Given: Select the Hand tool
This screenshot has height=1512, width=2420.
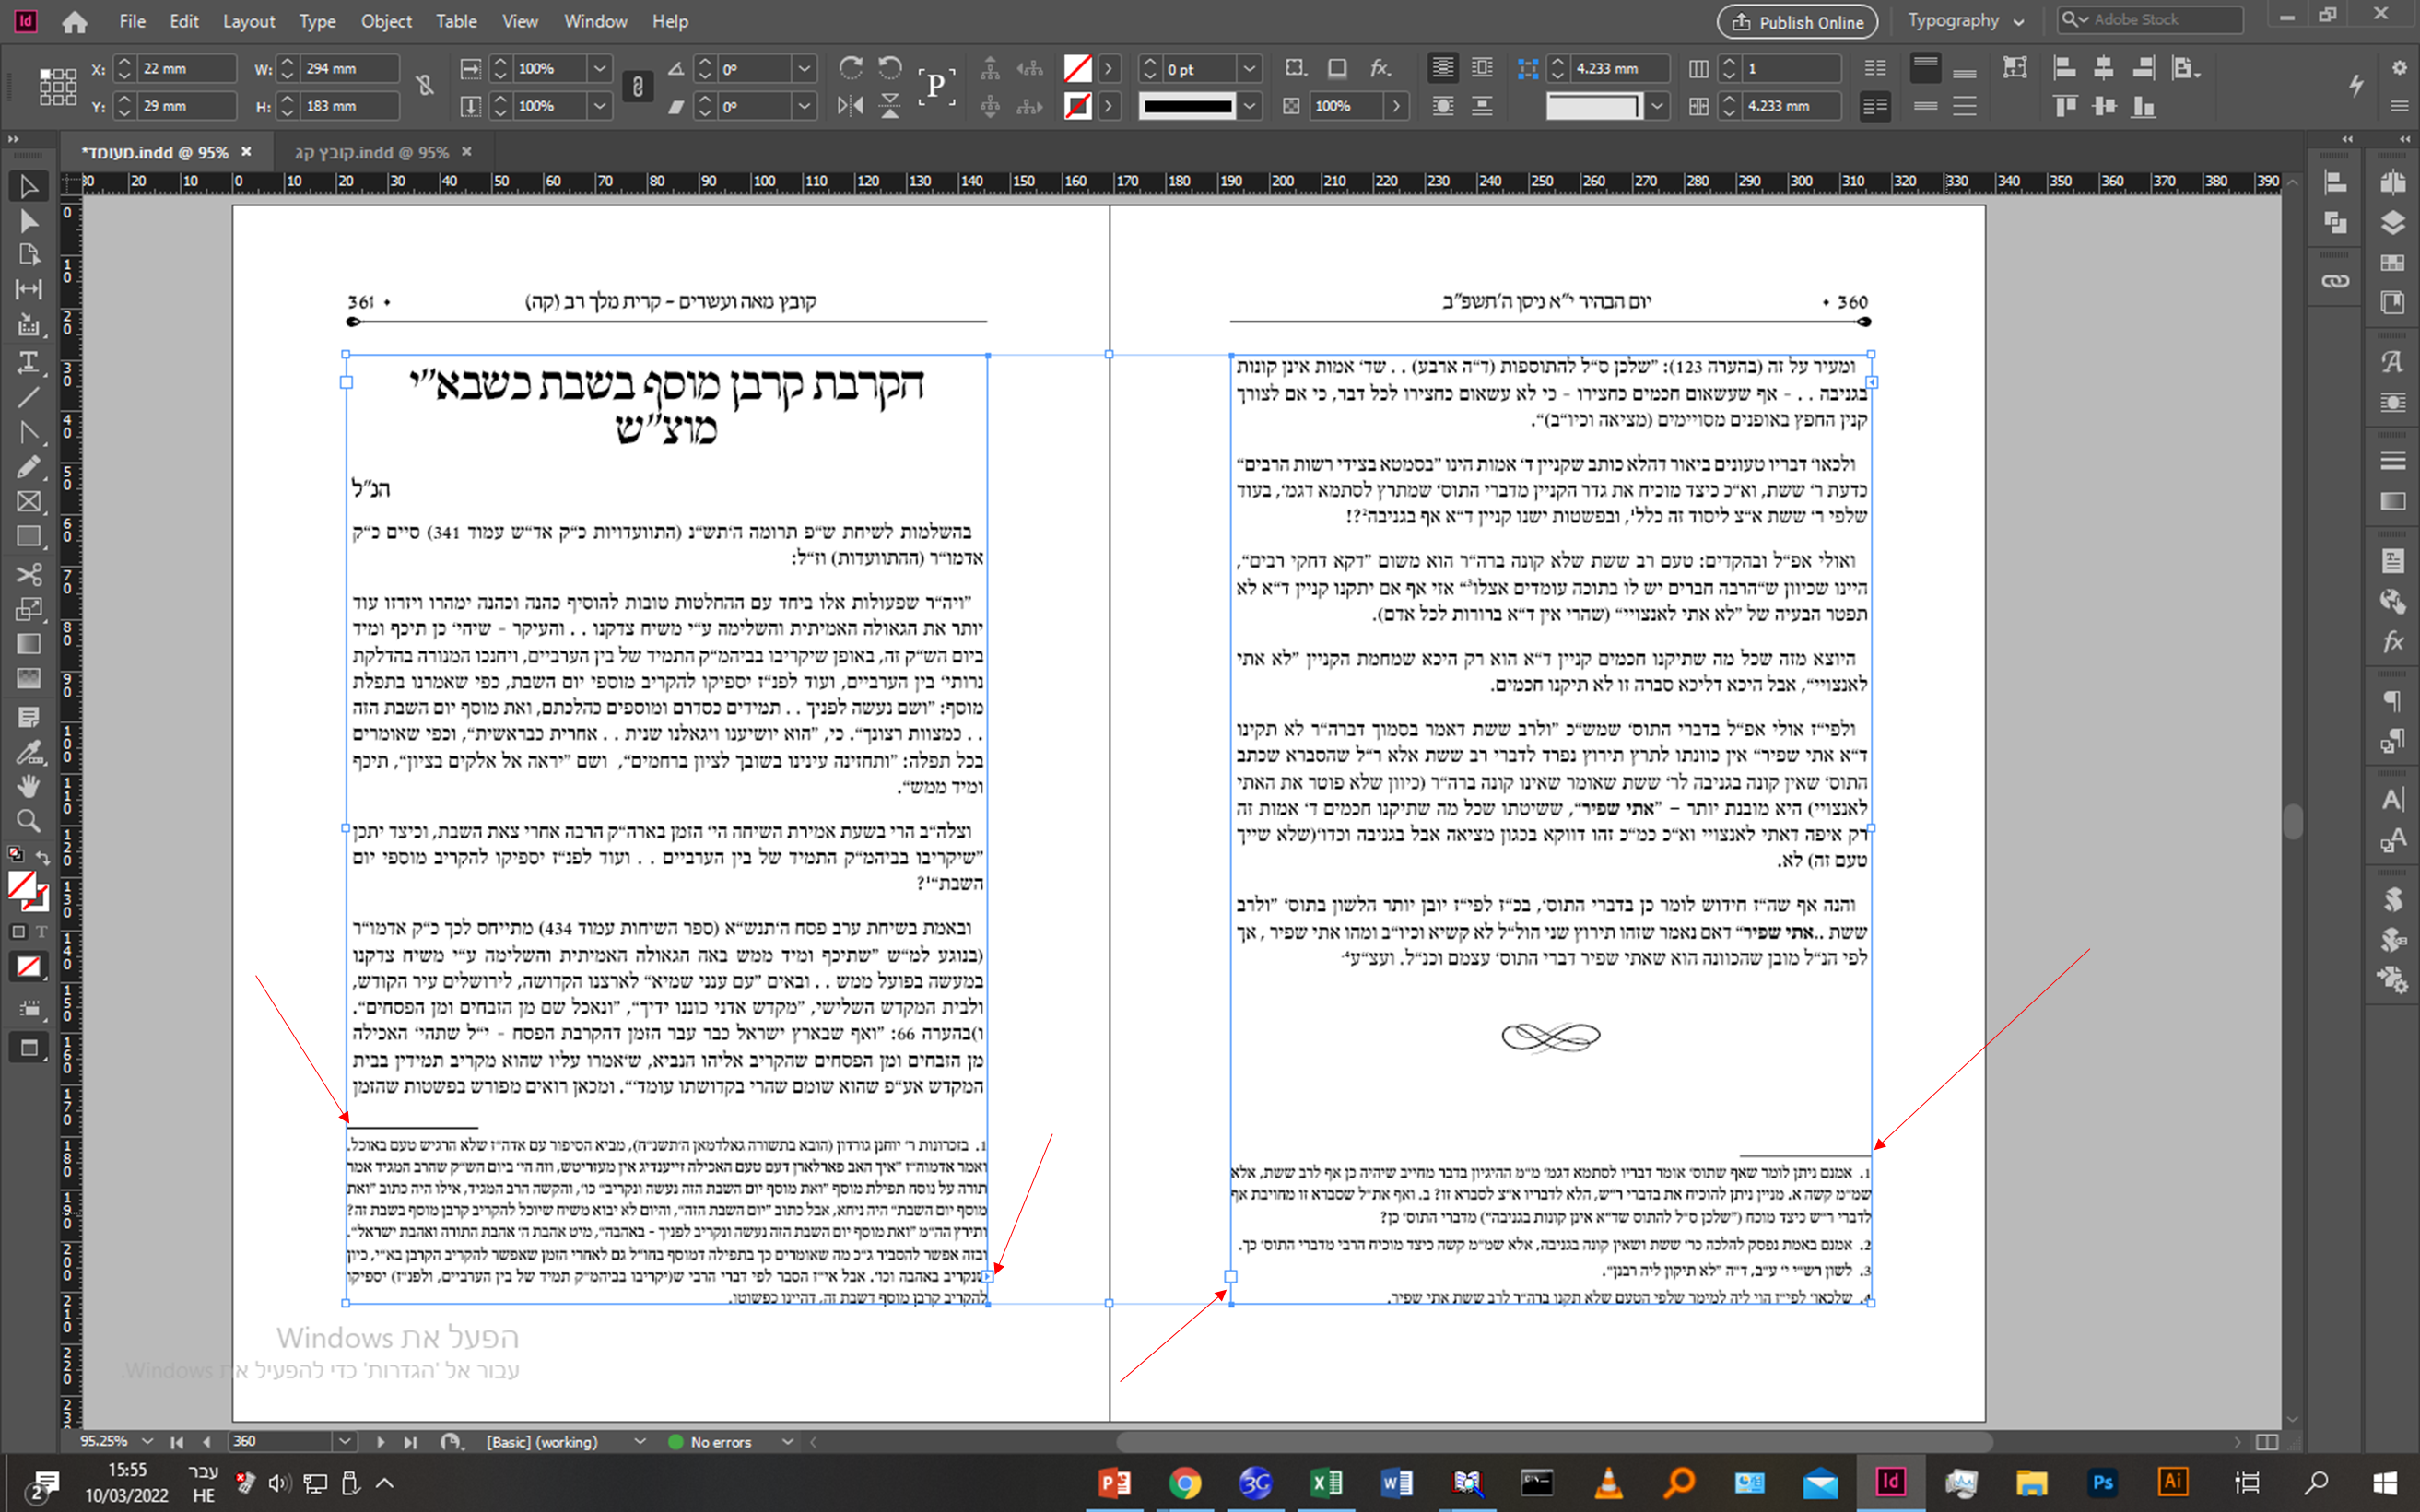Looking at the screenshot, I should [28, 786].
